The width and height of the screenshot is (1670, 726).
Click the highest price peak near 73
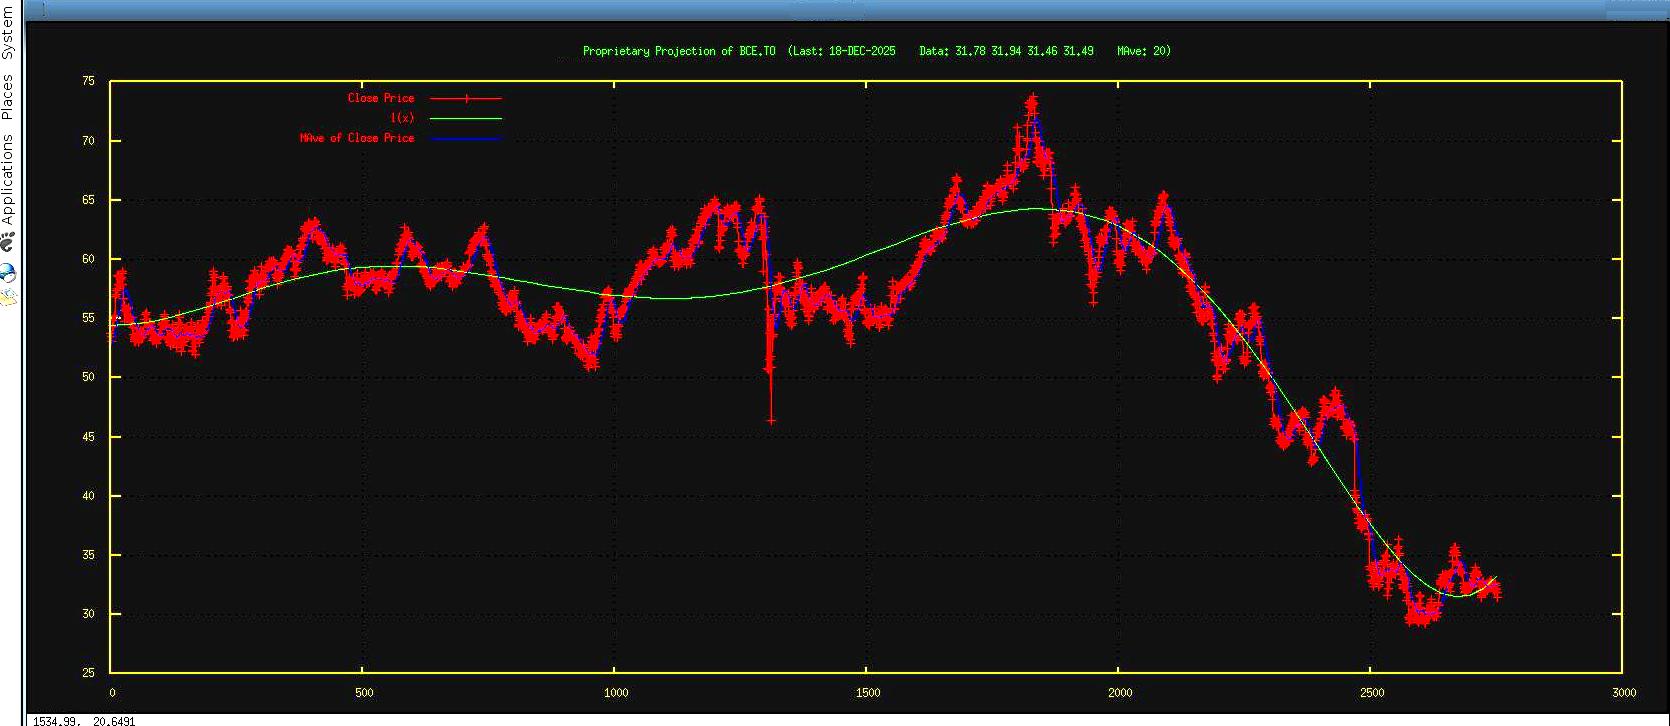(1032, 99)
